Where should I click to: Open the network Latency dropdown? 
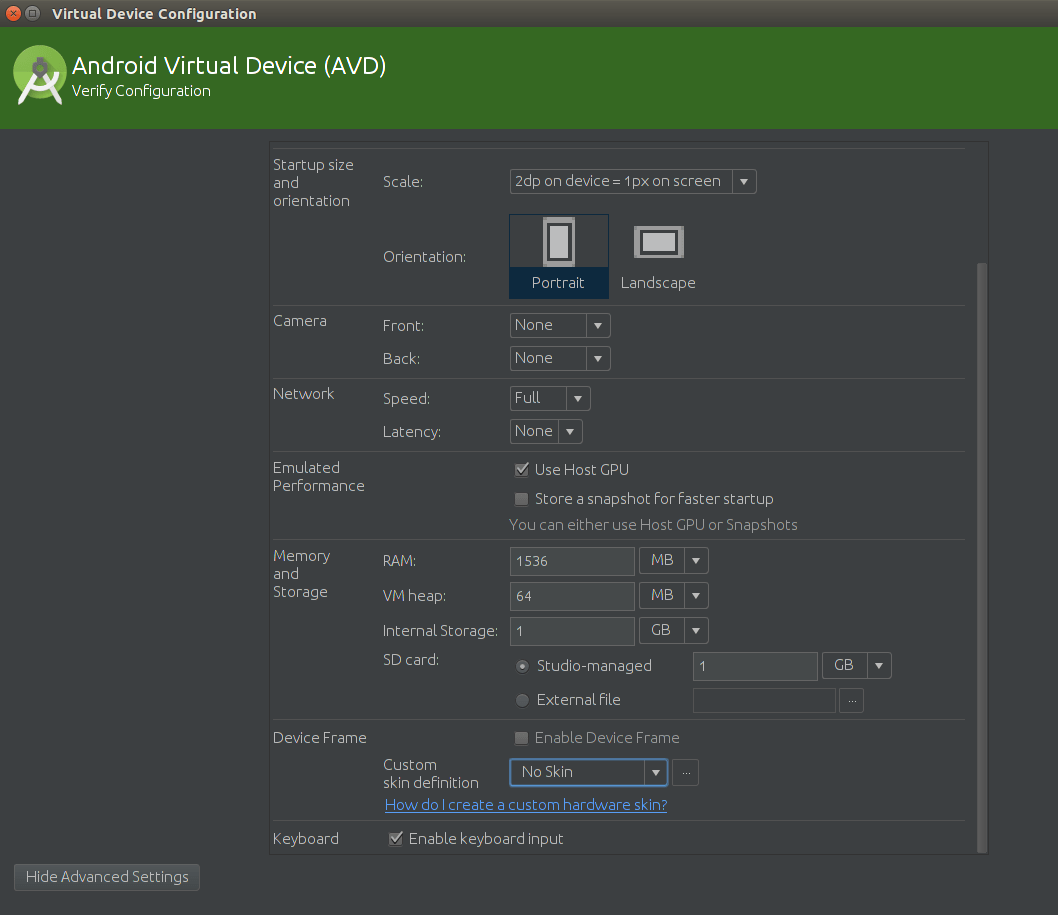[546, 431]
